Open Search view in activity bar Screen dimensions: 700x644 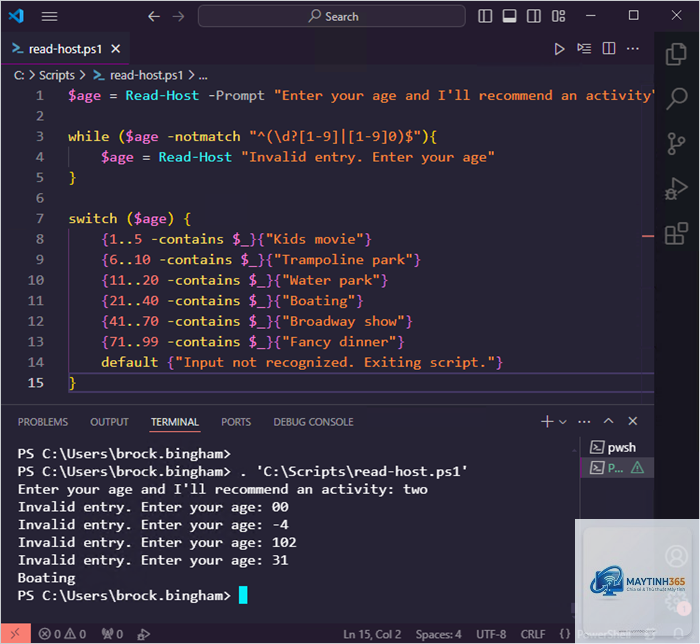coord(676,98)
